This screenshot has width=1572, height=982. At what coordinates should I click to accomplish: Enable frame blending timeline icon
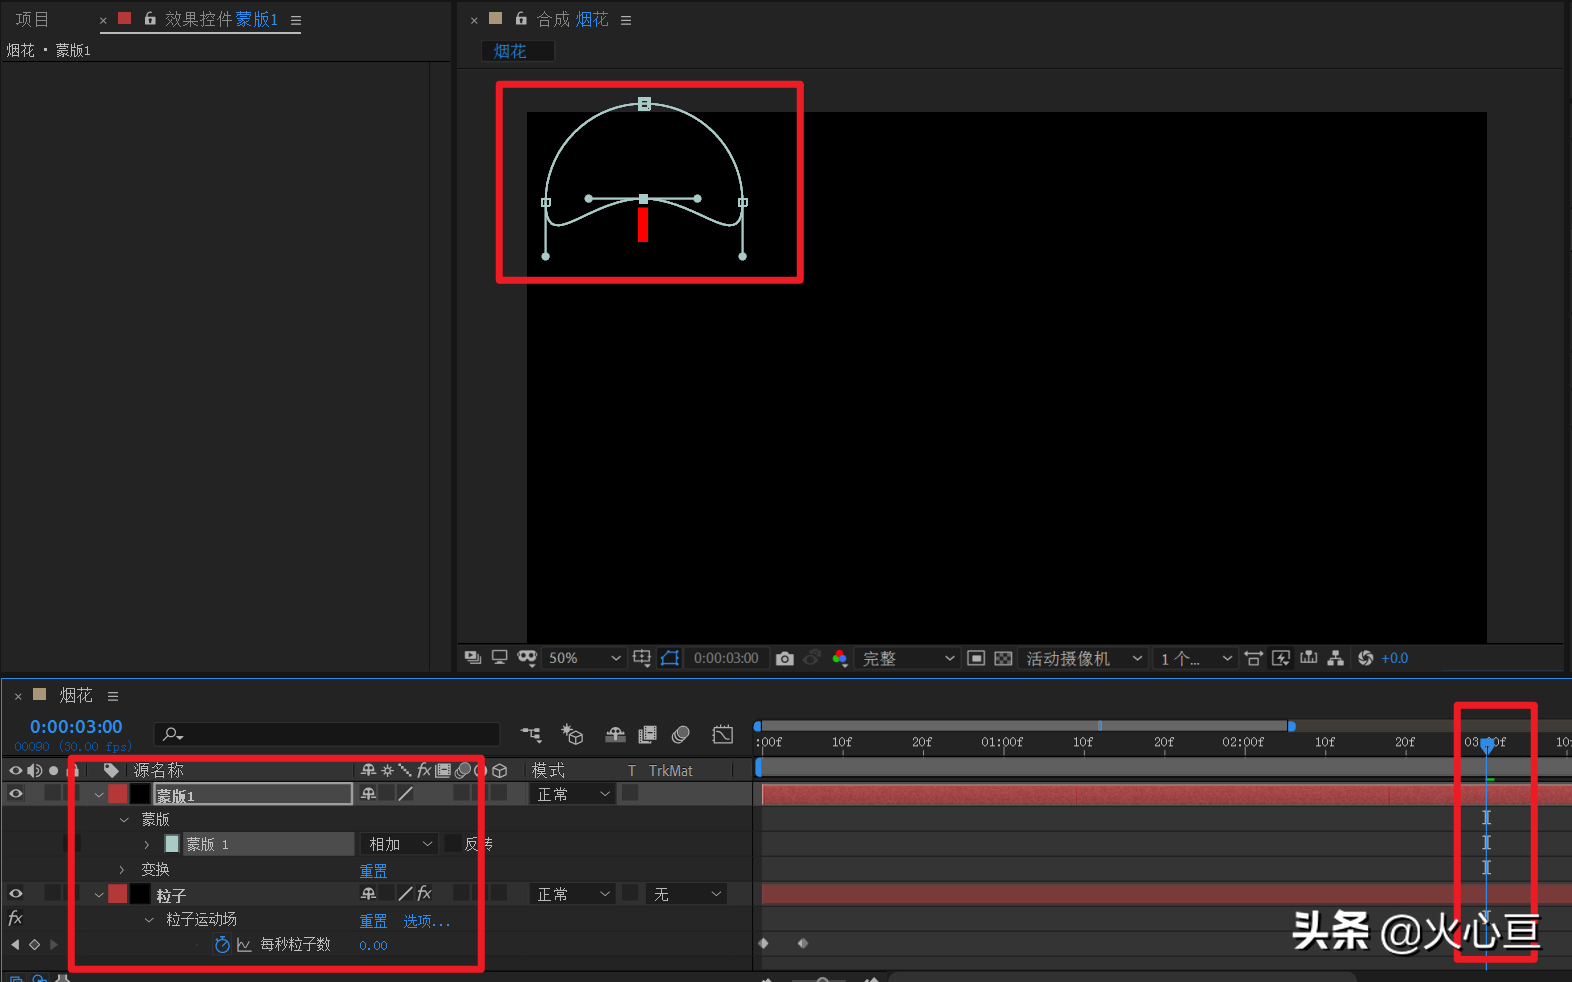[648, 735]
